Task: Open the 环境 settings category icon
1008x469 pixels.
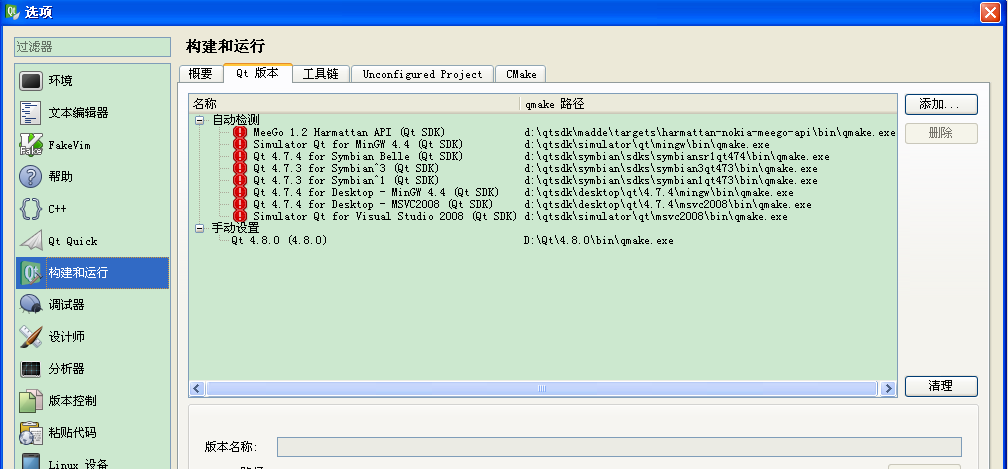Action: coord(31,81)
